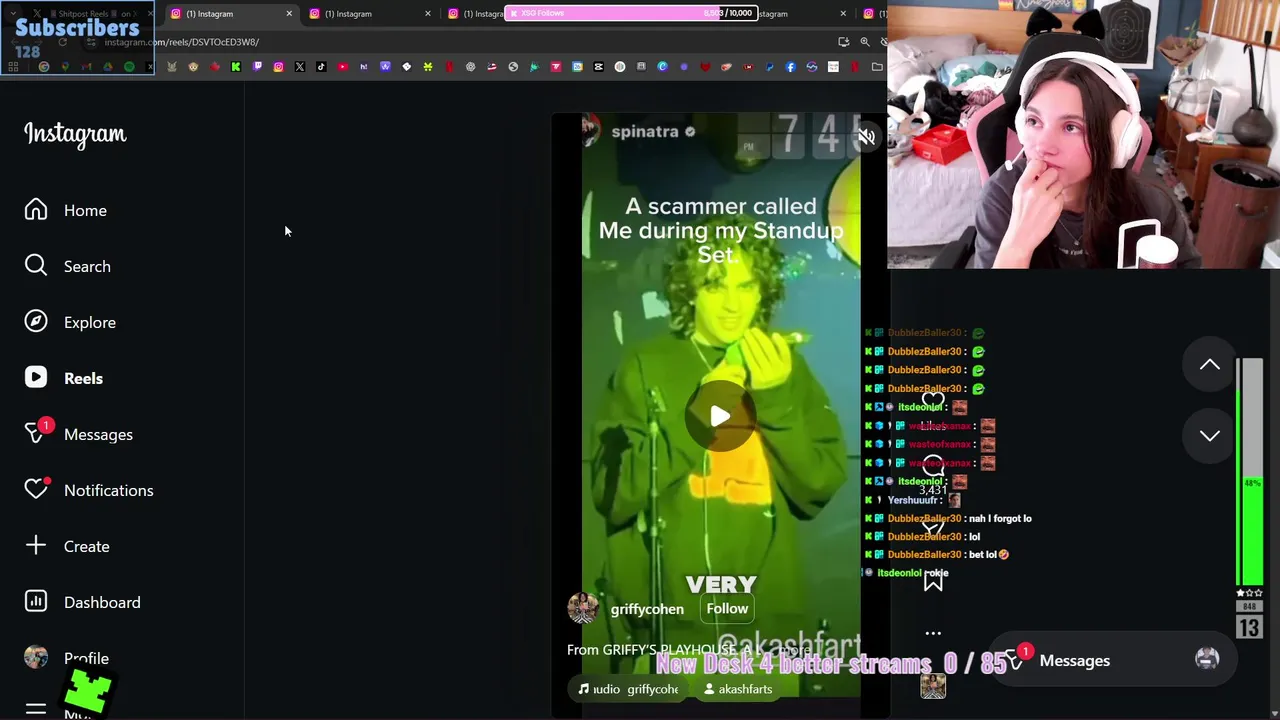Close the second Instagram browser tab
1280x720 pixels.
[x=427, y=14]
